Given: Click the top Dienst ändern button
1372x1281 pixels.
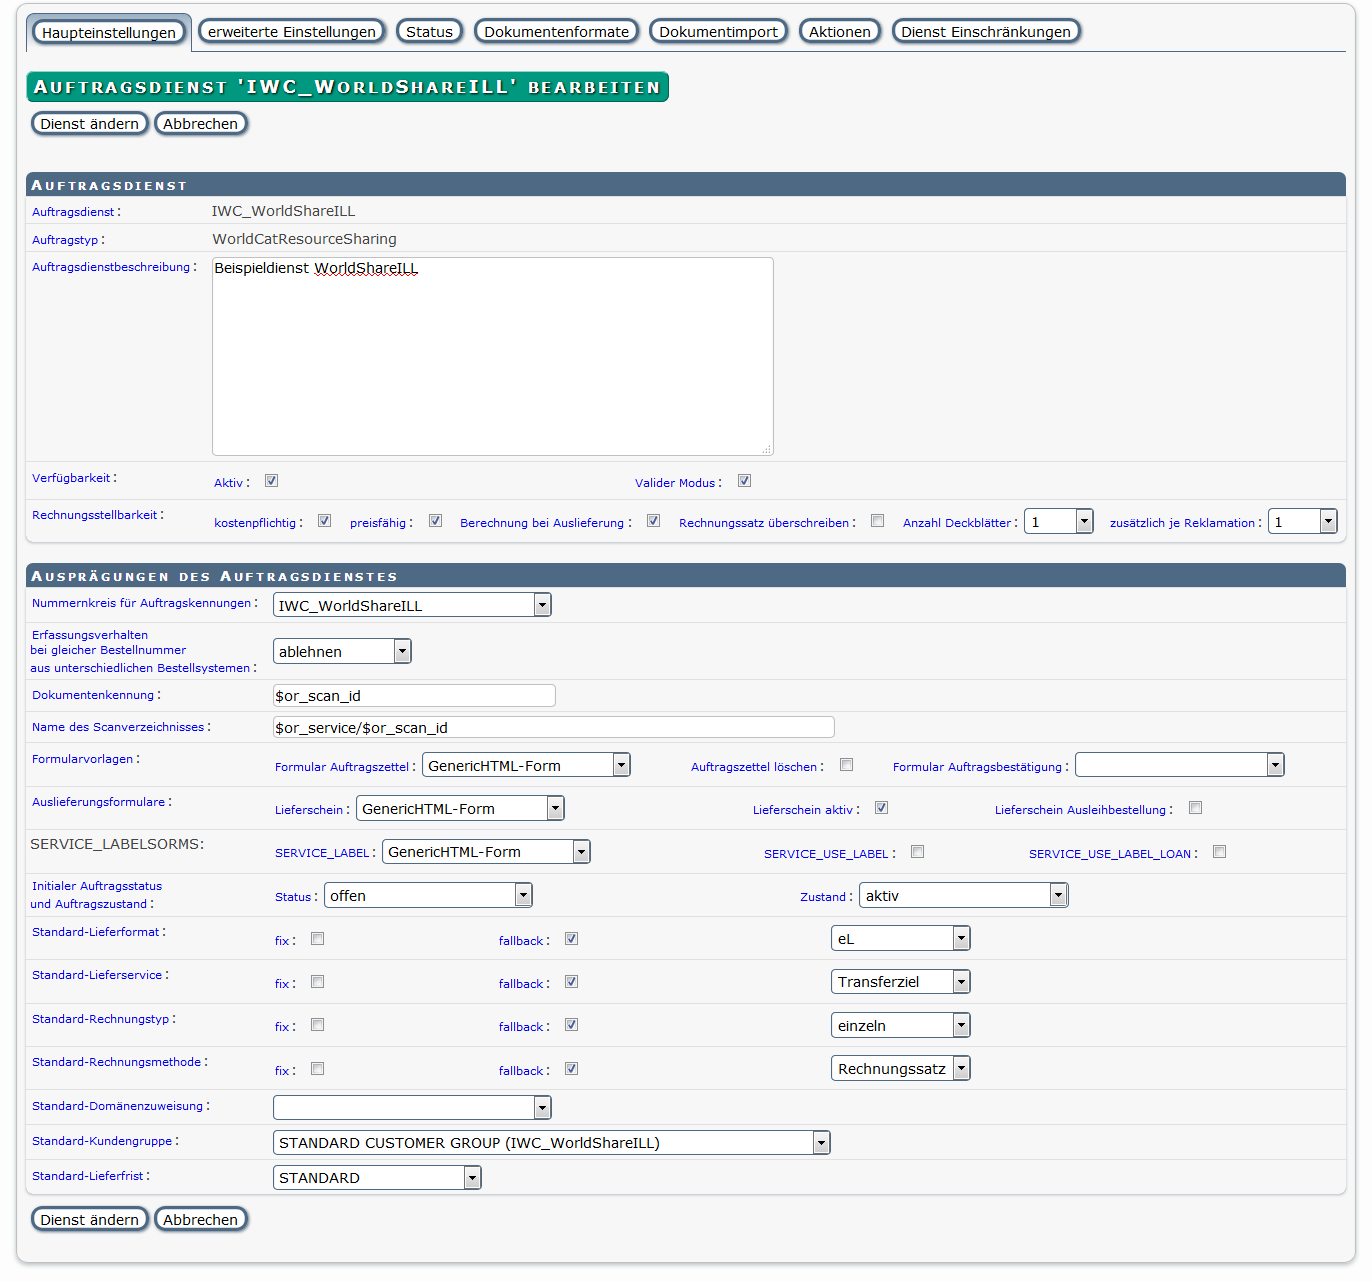Looking at the screenshot, I should click(90, 123).
